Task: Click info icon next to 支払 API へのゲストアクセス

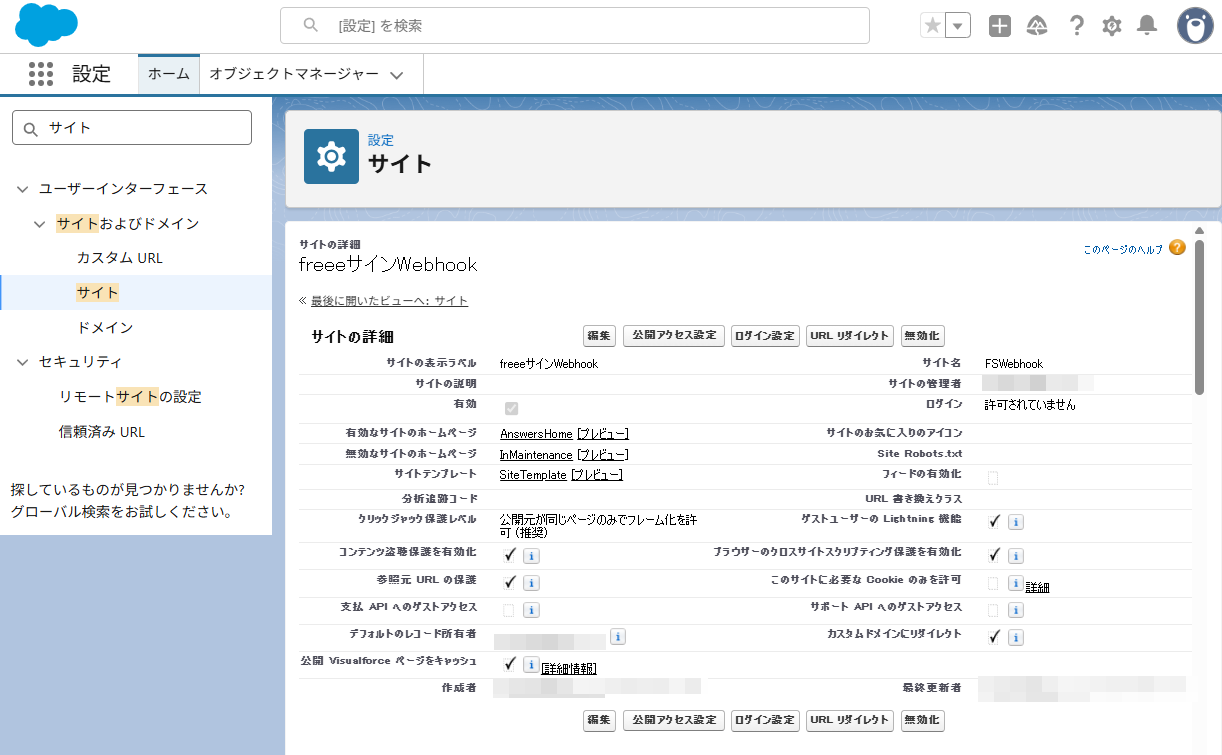Action: pyautogui.click(x=532, y=610)
